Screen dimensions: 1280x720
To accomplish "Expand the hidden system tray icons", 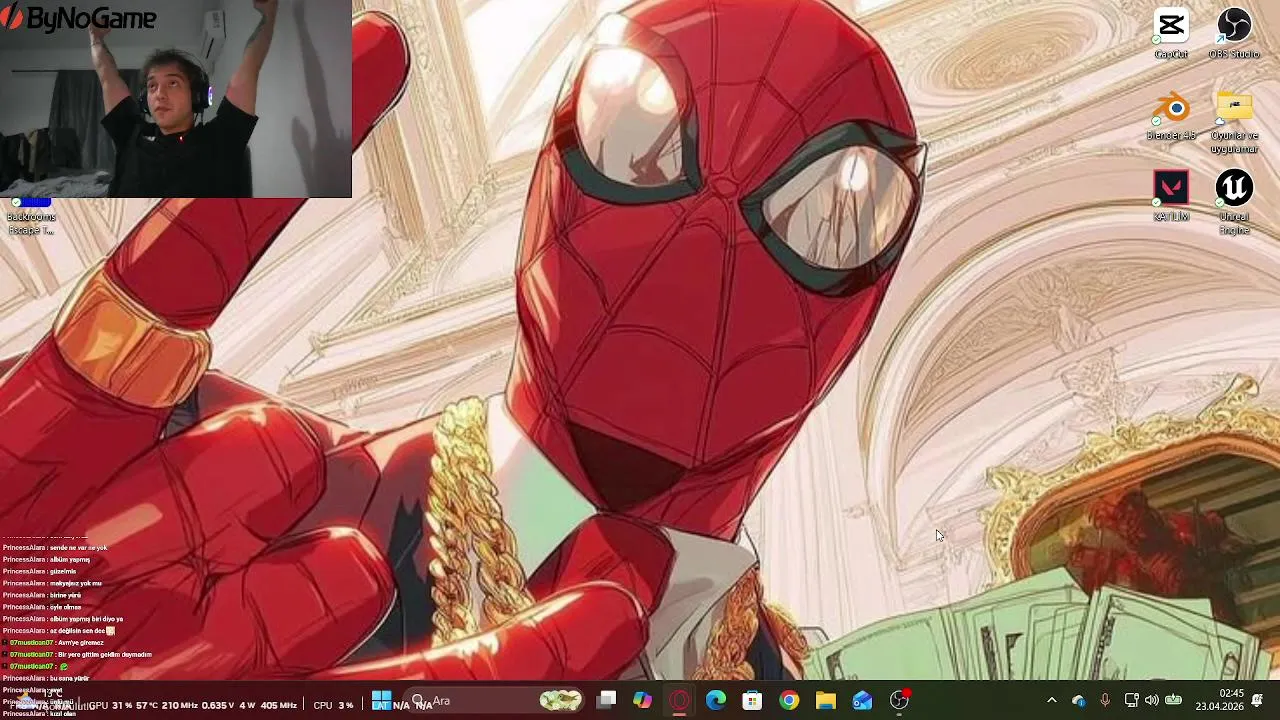I will click(1051, 701).
